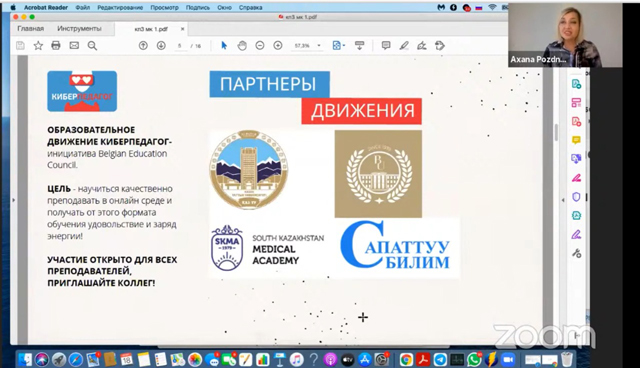
Task: Add the PDF to starred bookmarks
Action: point(38,45)
